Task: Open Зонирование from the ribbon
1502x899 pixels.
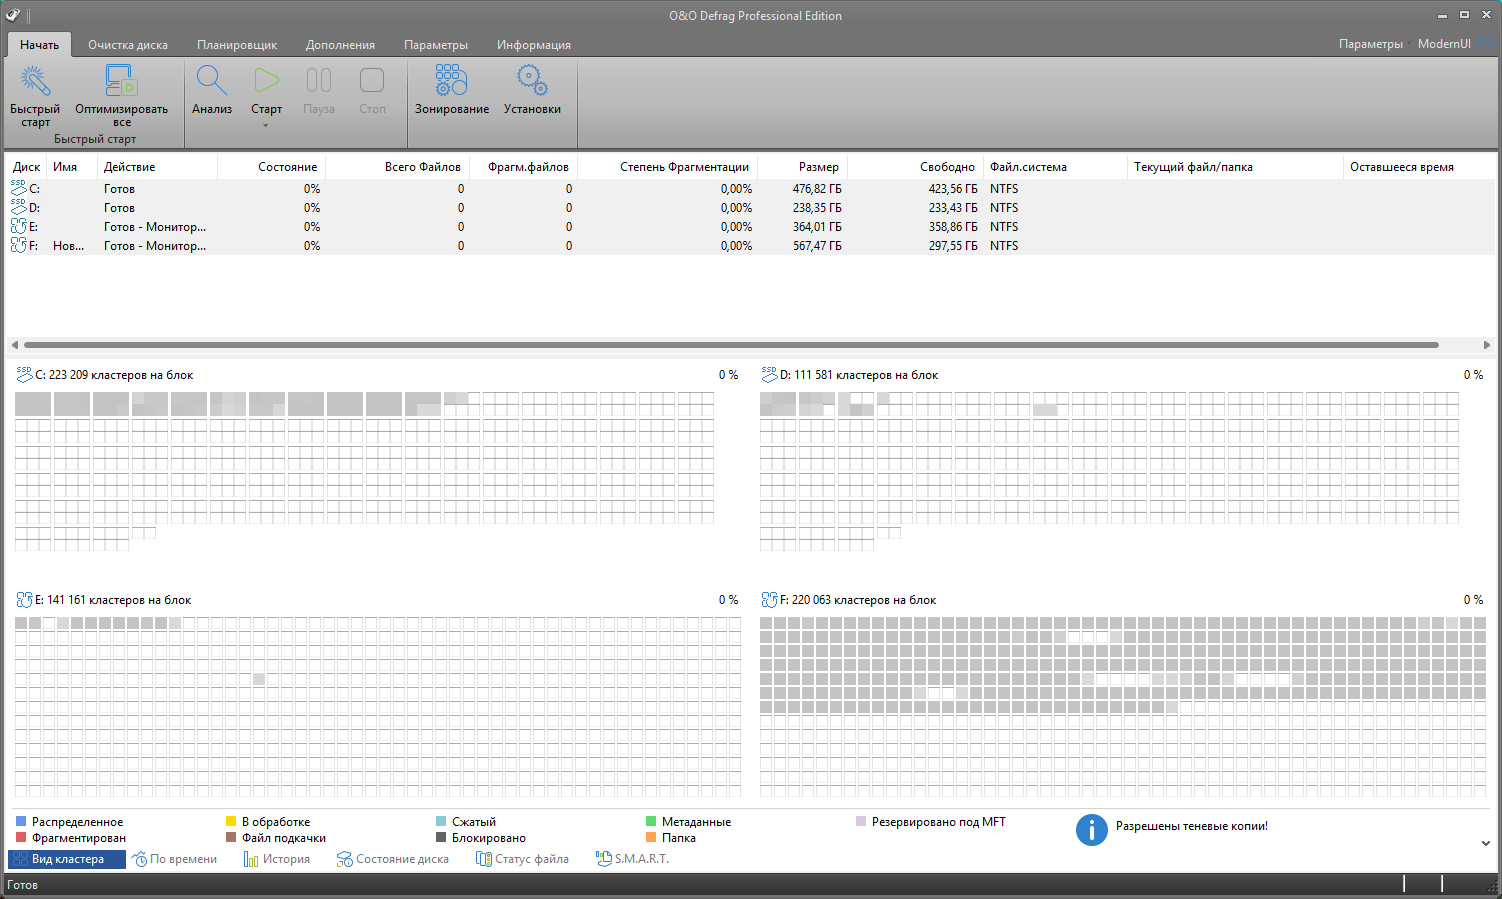Action: point(451,82)
